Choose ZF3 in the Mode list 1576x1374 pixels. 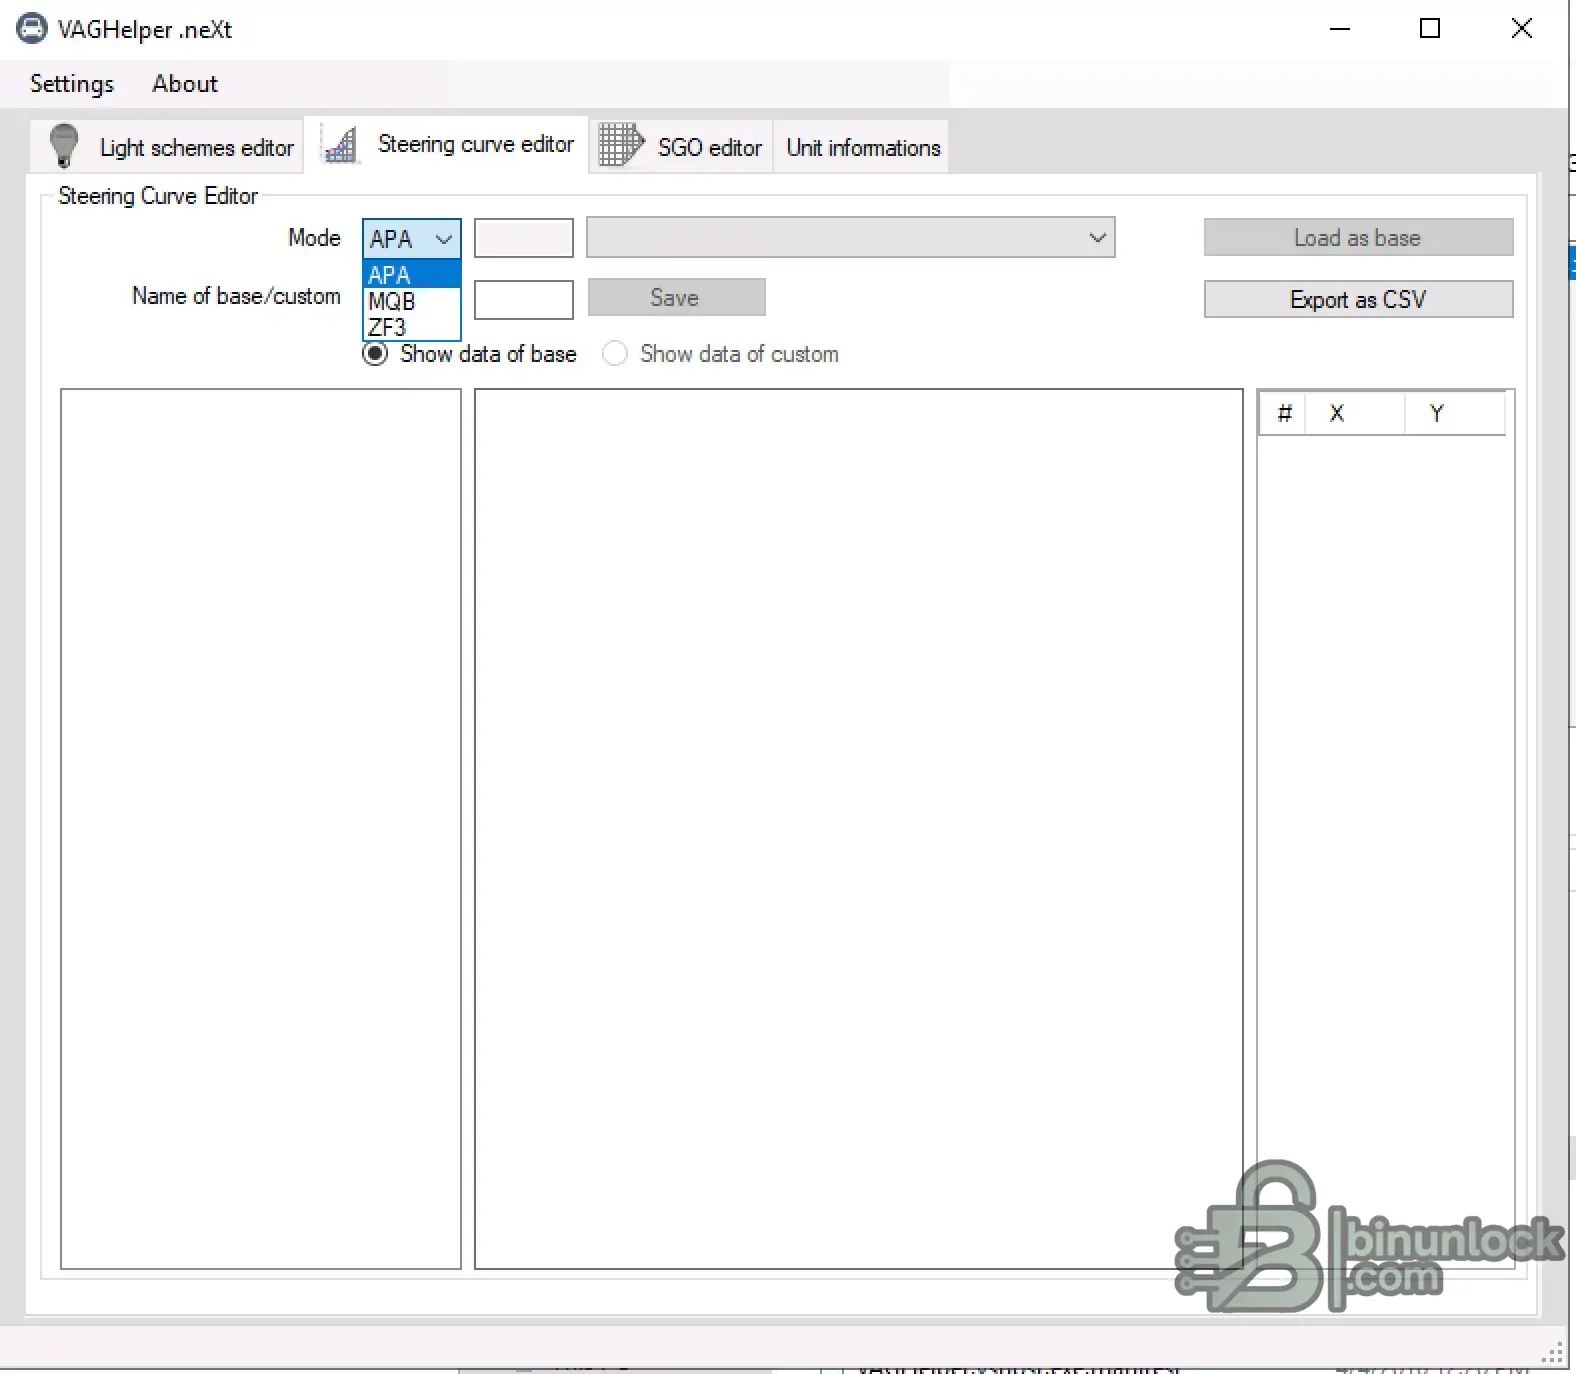click(411, 327)
